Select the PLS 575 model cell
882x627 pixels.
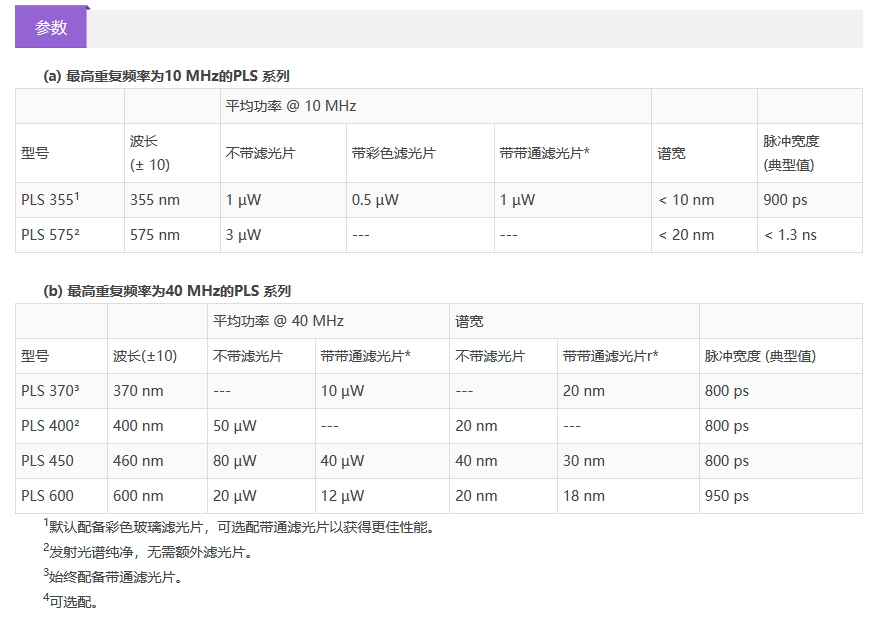tap(50, 235)
